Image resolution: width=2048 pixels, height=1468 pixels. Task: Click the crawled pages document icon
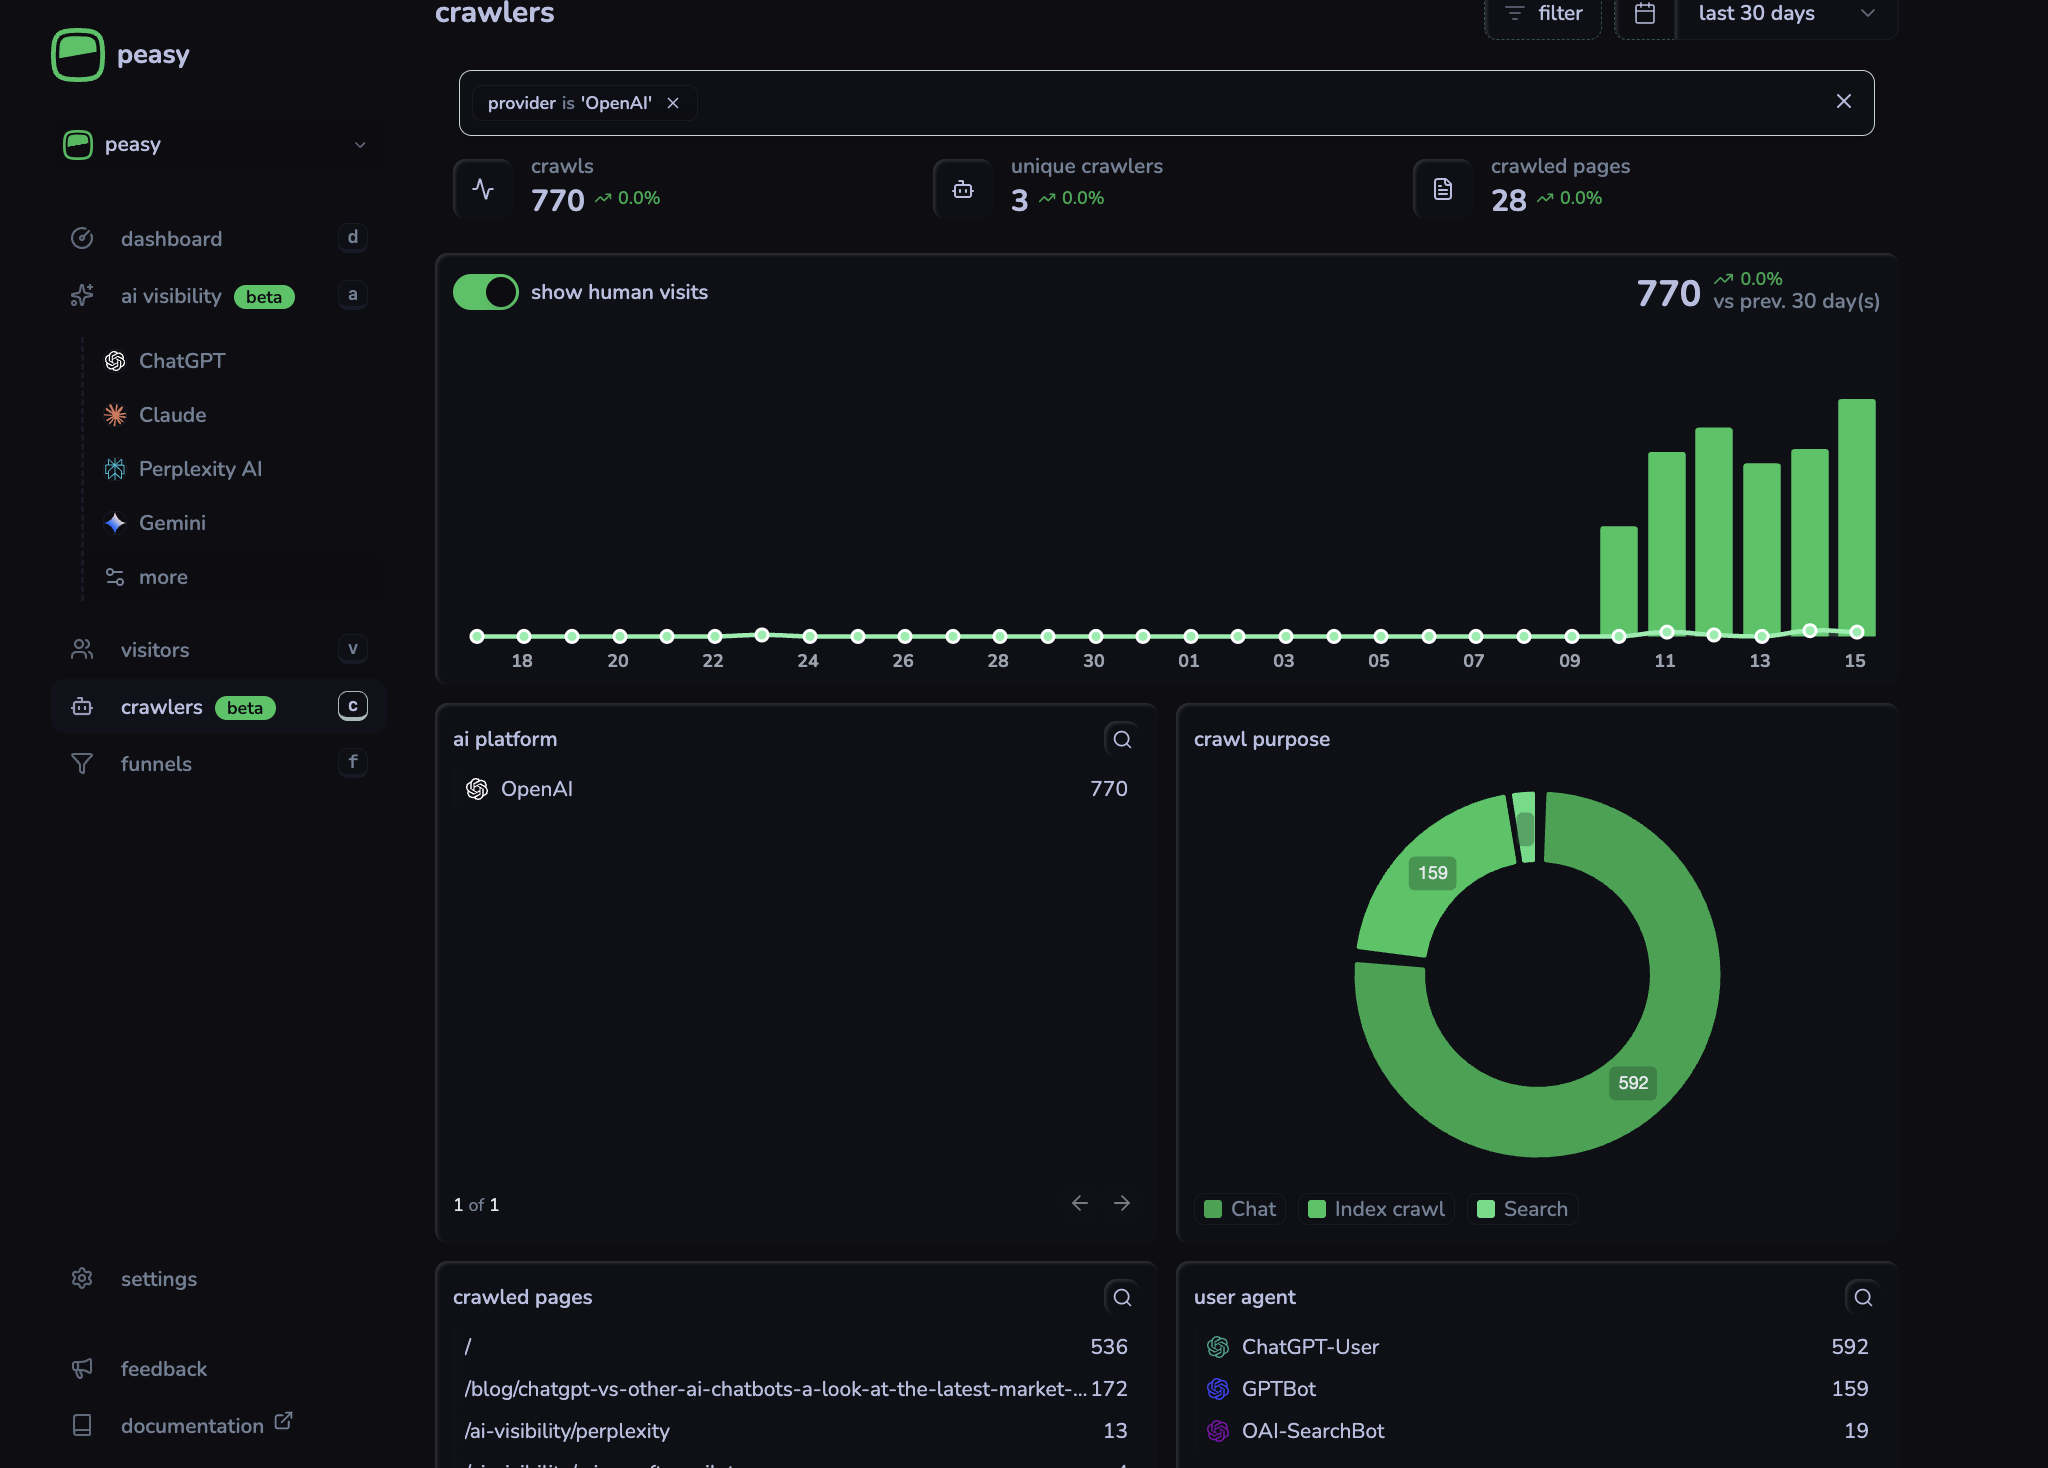(1443, 189)
